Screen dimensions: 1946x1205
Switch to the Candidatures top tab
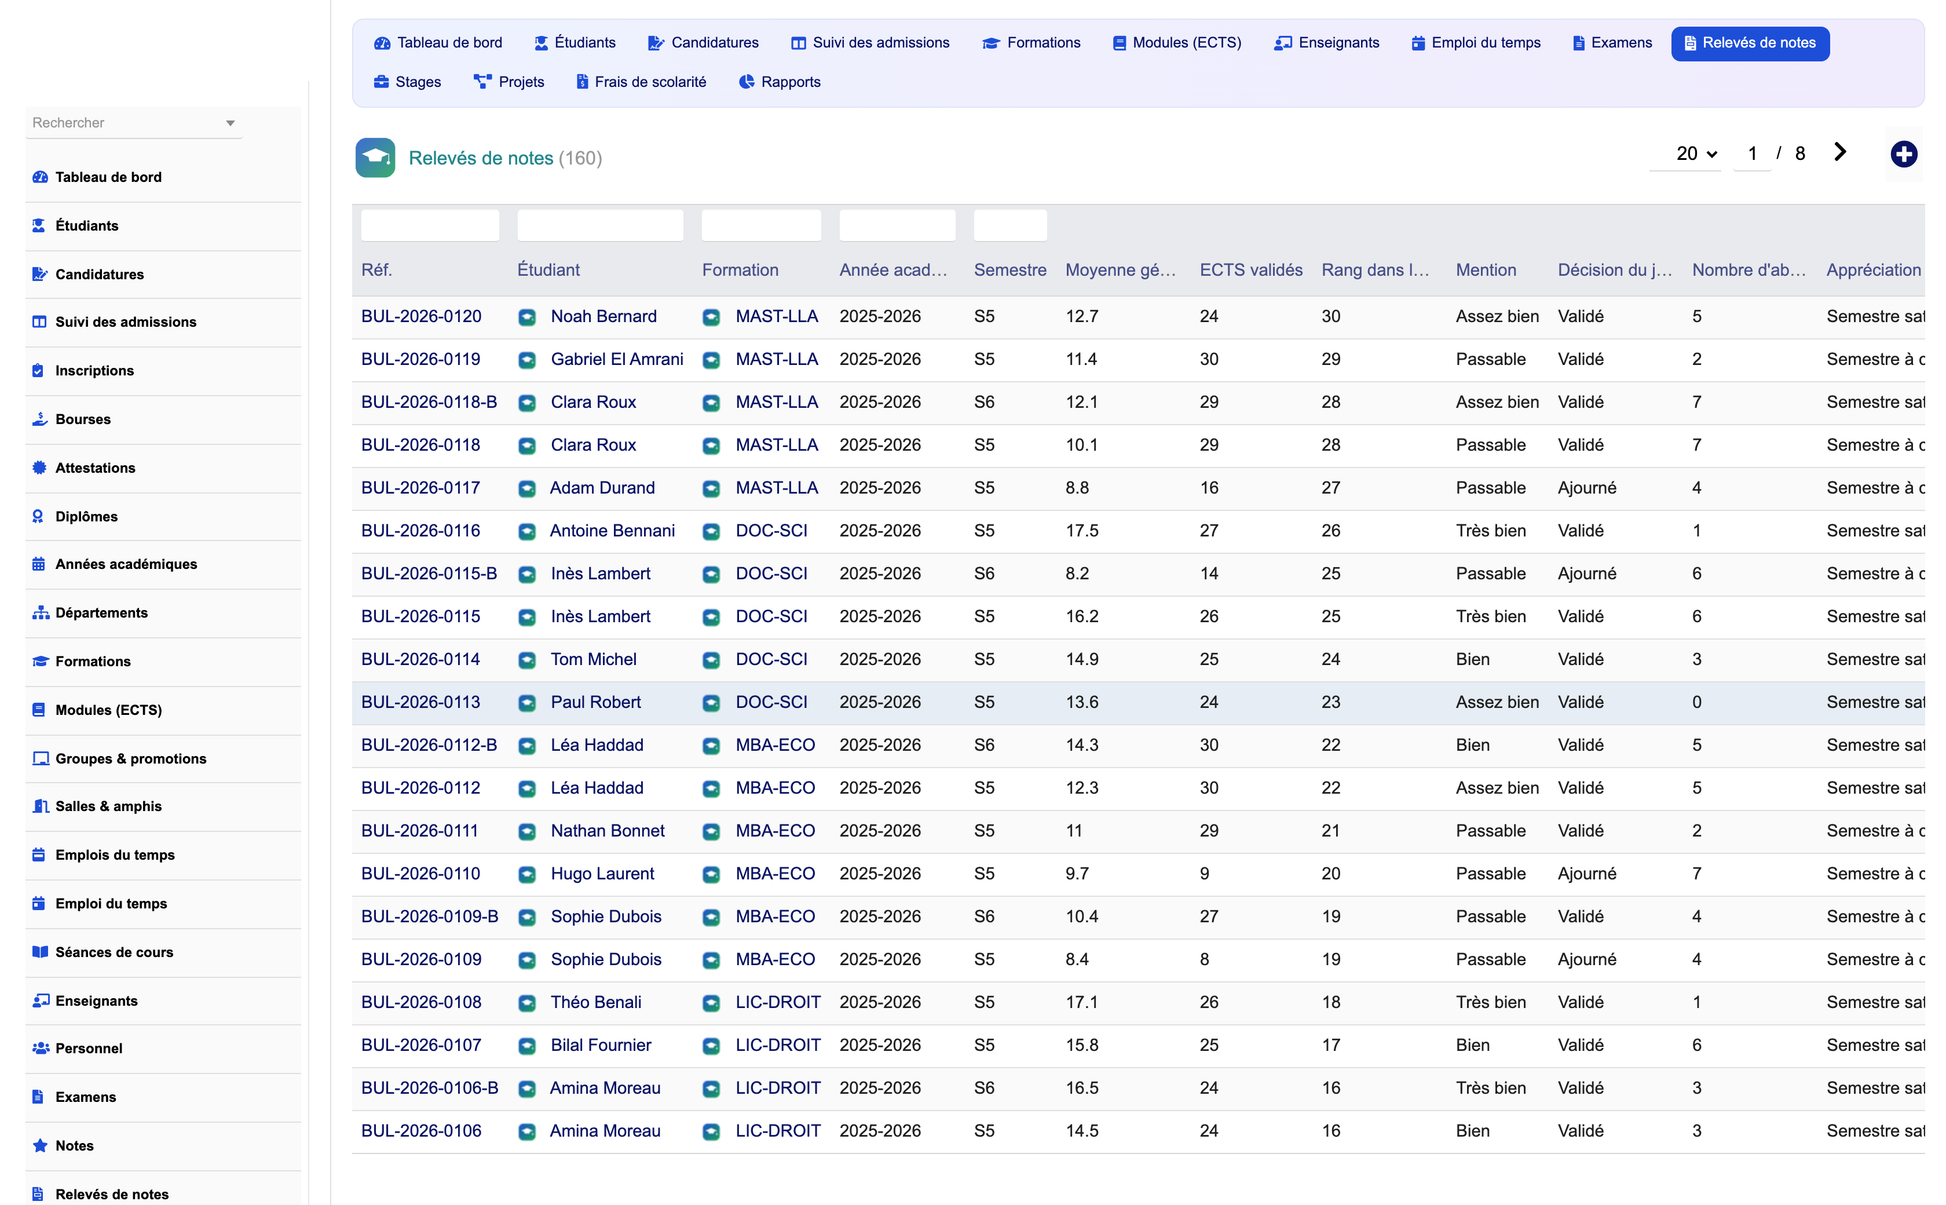pyautogui.click(x=703, y=43)
